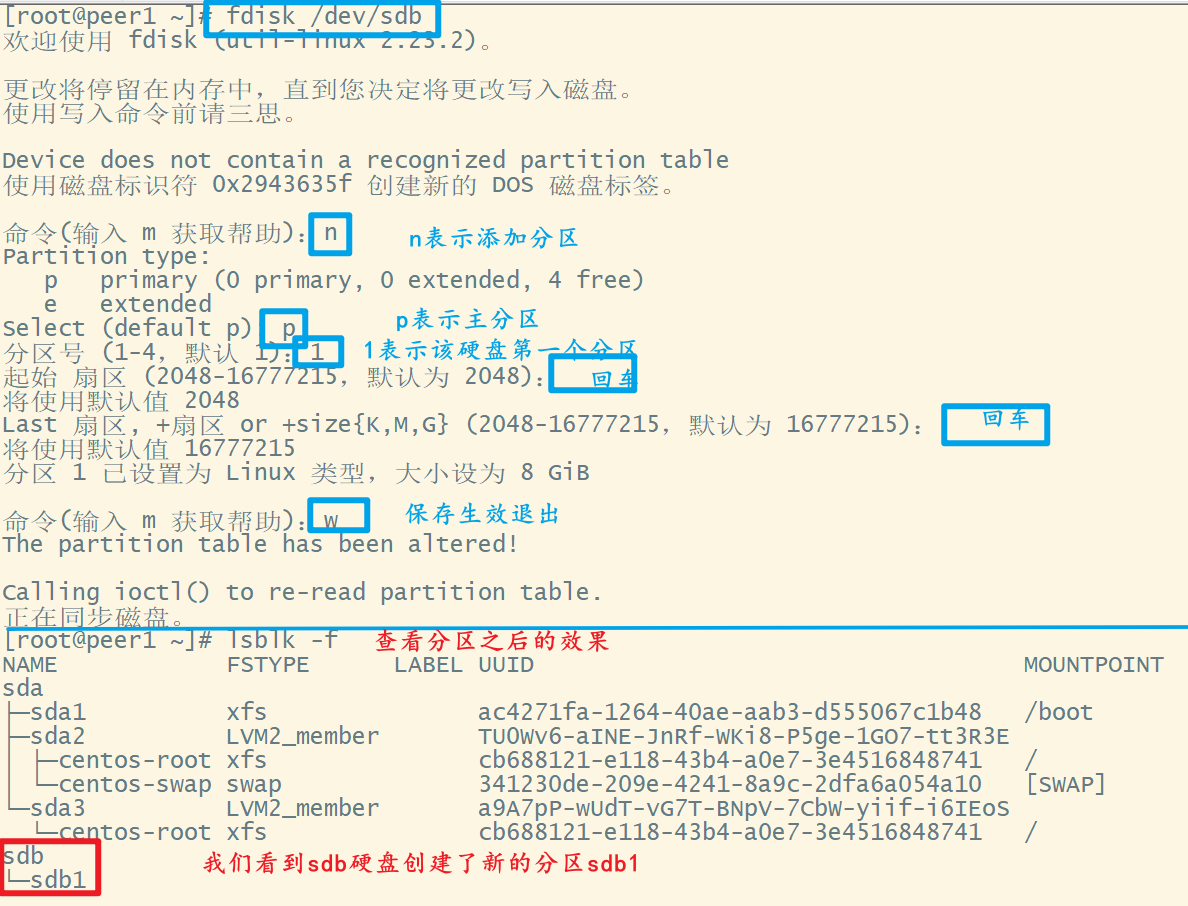Click the boxed 'n' command input
Viewport: 1188px width, 906px height.
[x=330, y=233]
